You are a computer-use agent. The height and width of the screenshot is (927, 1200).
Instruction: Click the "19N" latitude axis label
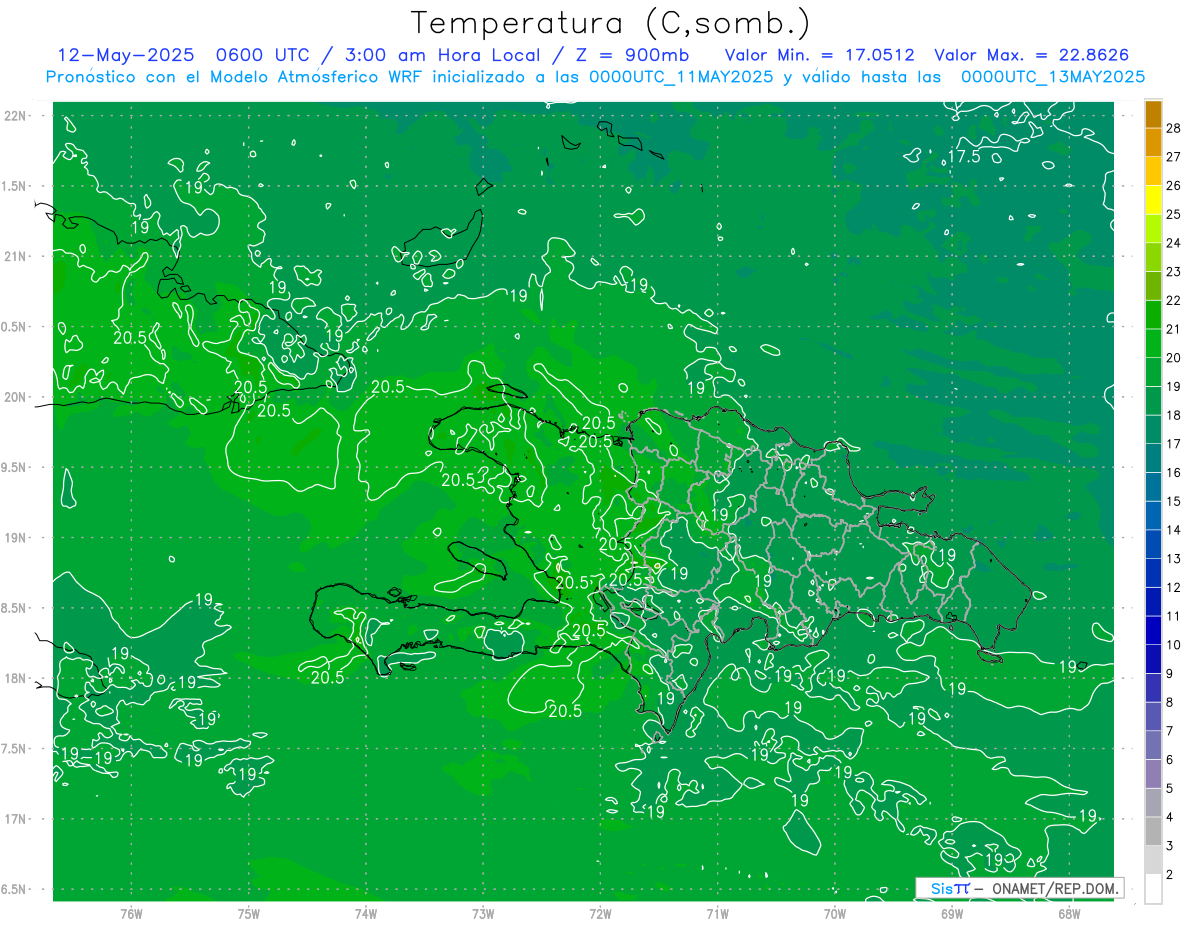pos(14,538)
